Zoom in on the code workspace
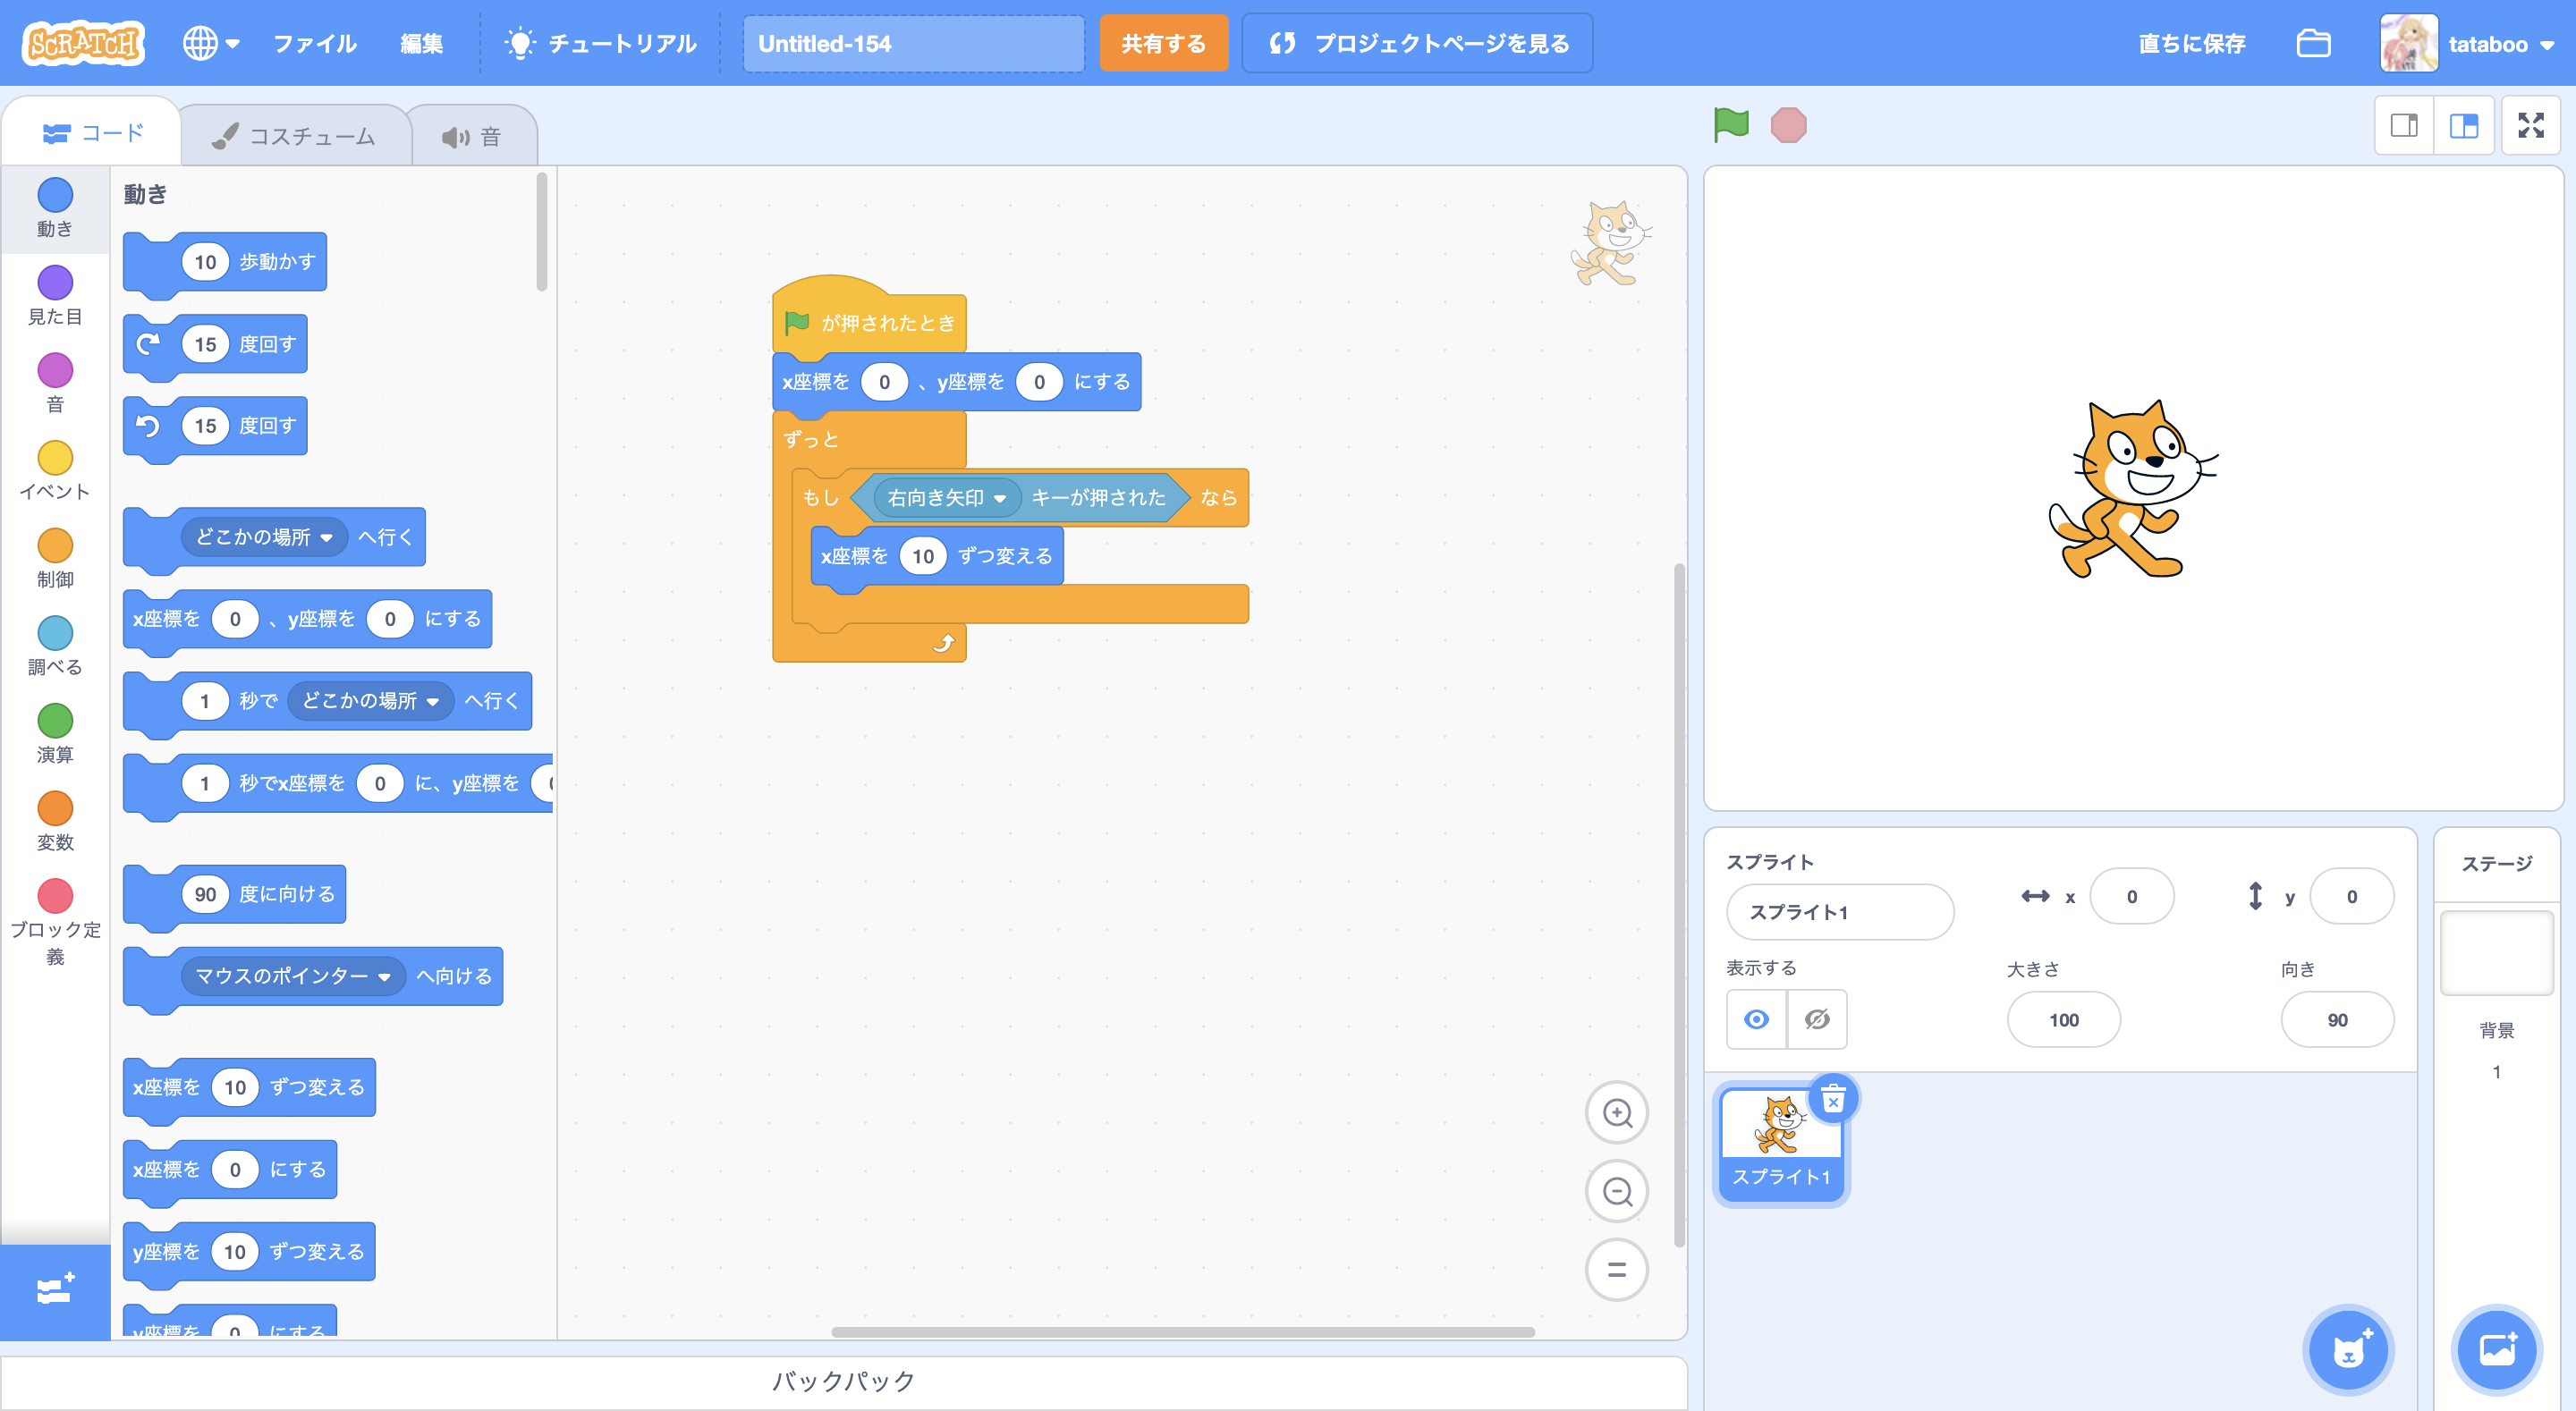This screenshot has height=1411, width=2576. point(1617,1112)
